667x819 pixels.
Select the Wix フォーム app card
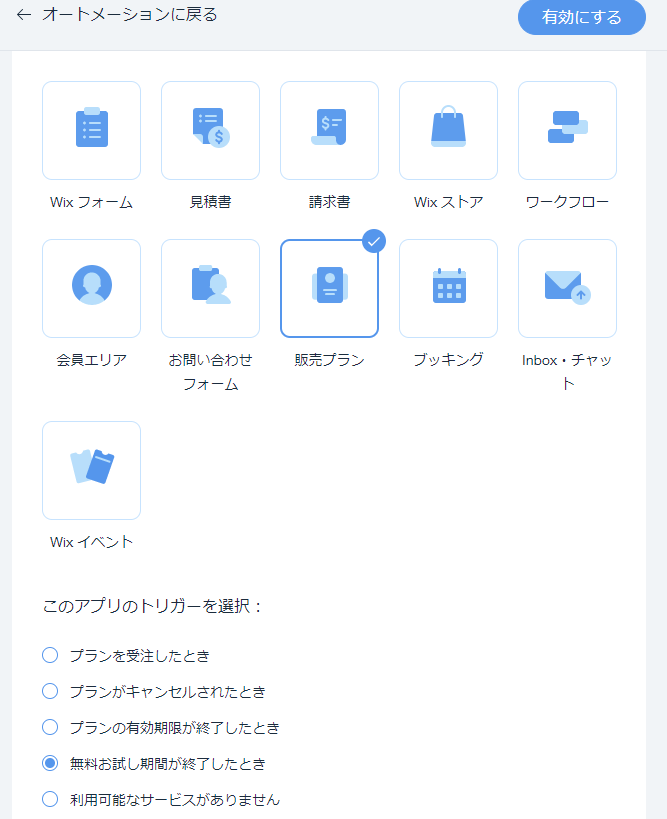[91, 131]
